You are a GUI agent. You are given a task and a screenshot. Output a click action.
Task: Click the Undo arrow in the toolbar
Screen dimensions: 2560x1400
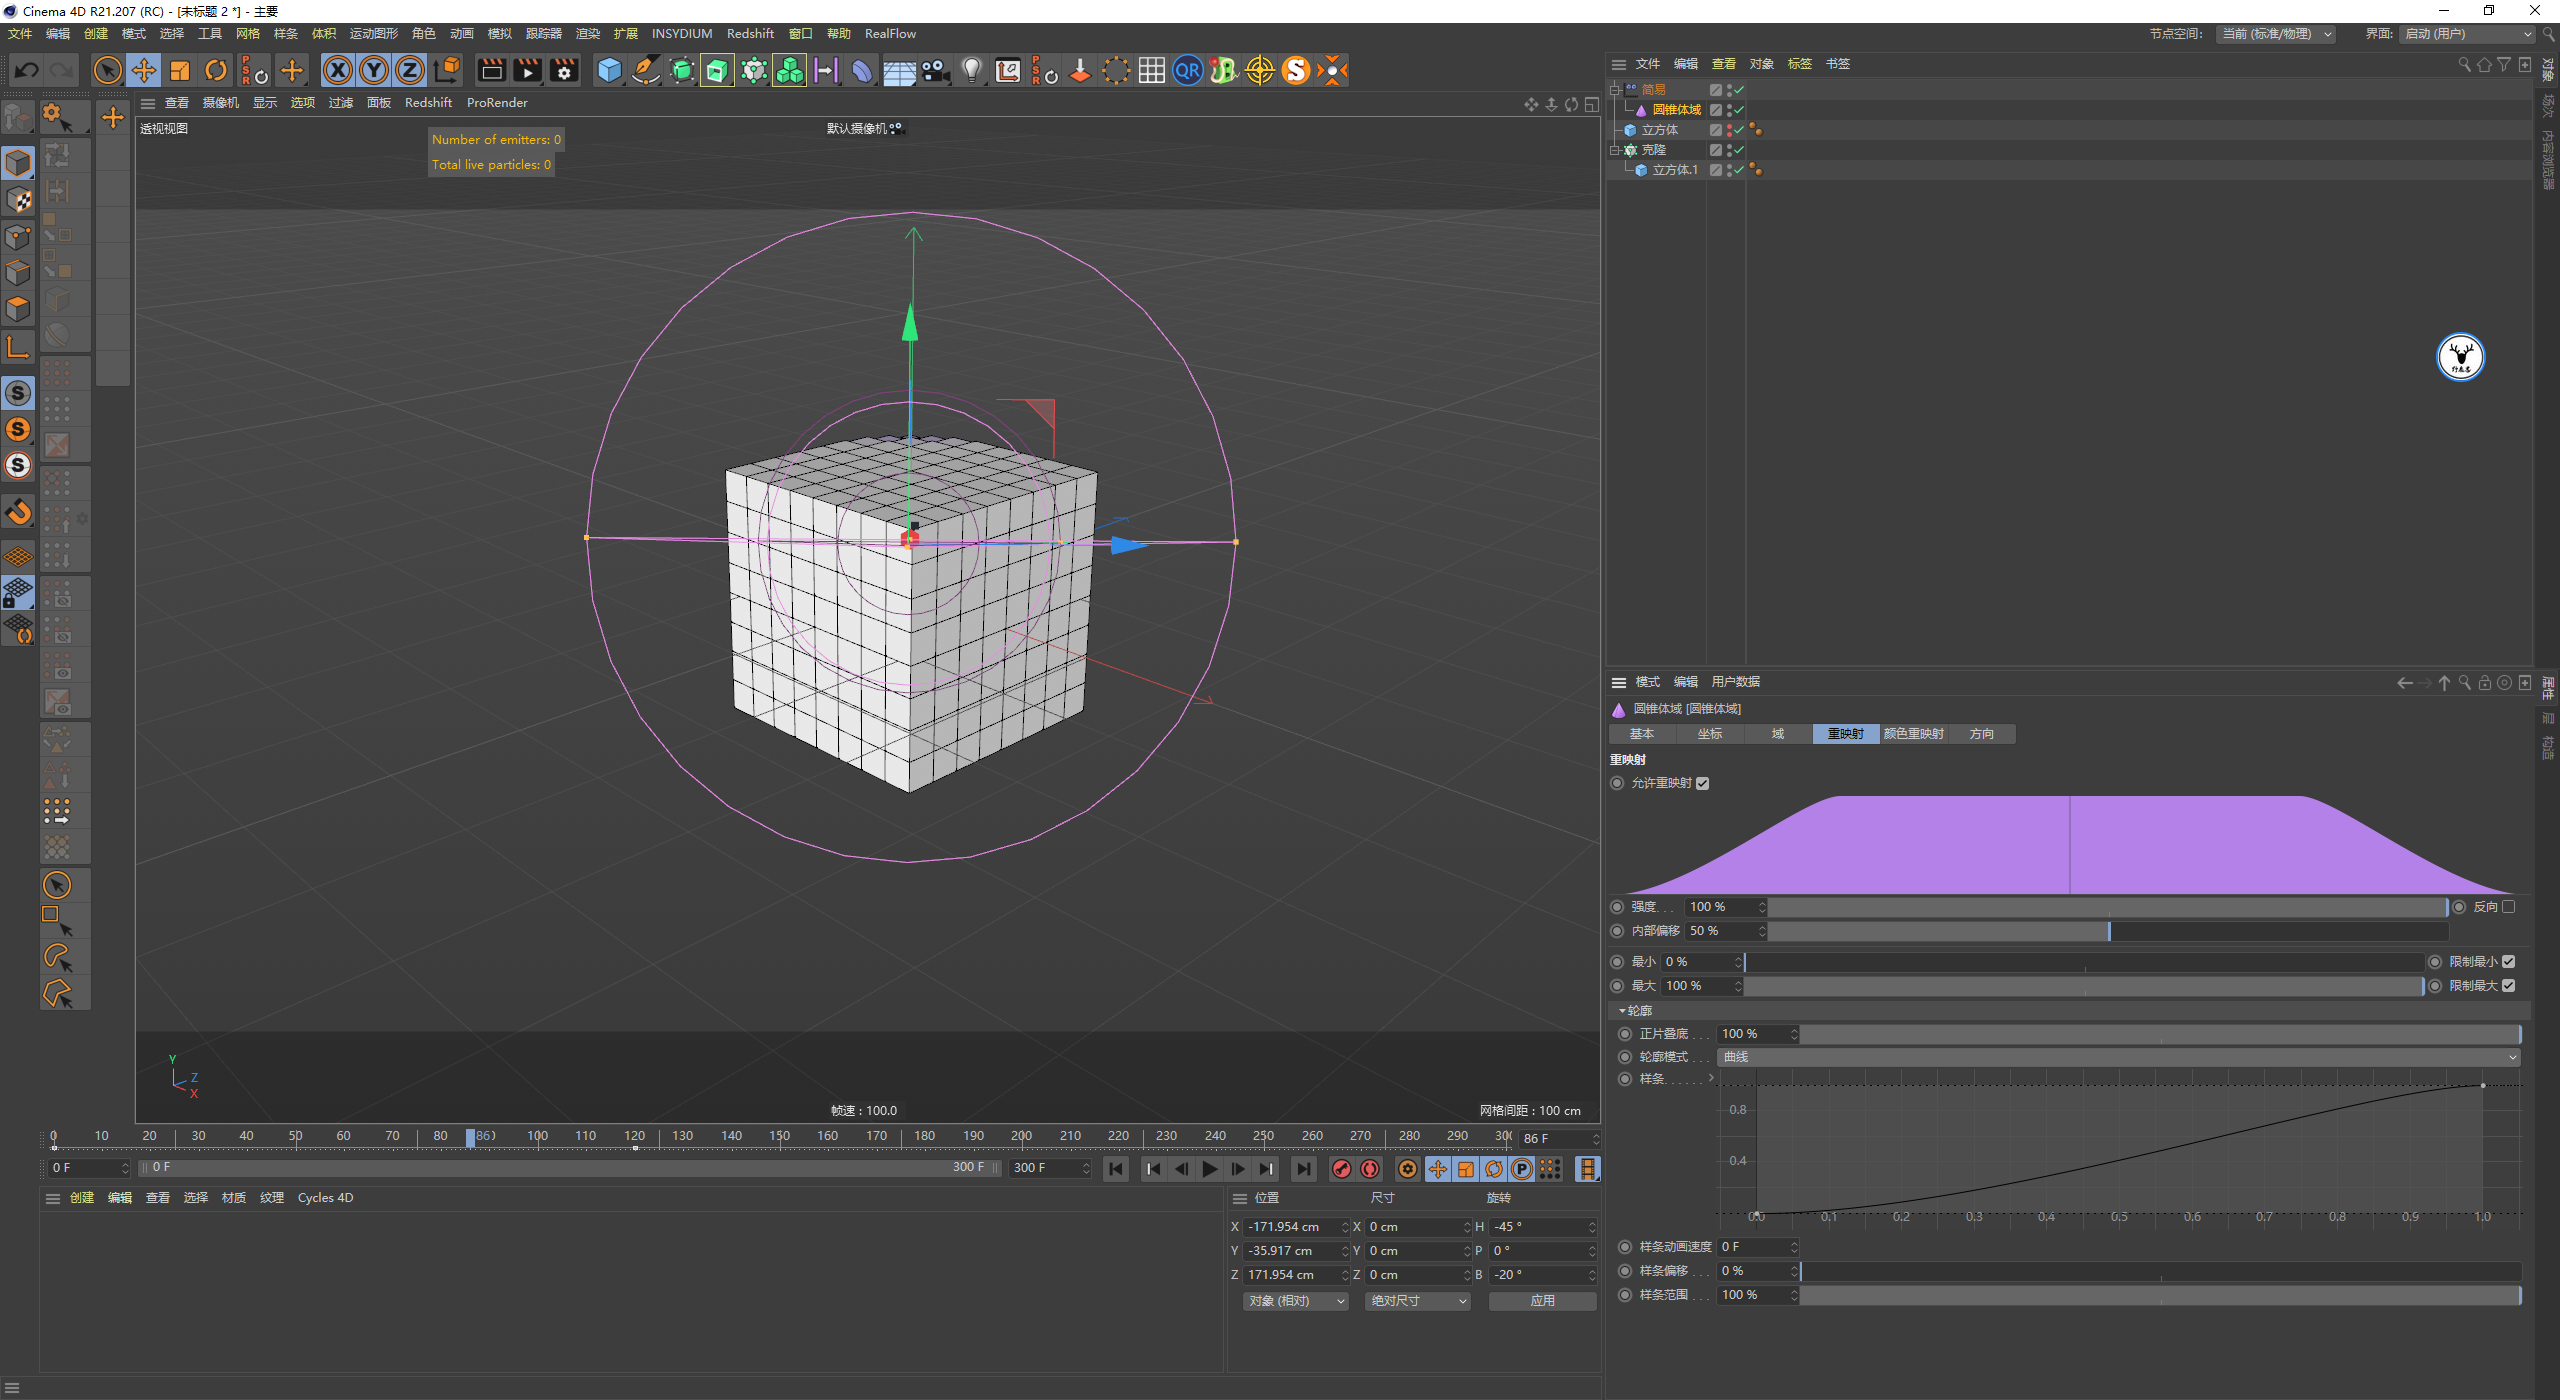pyautogui.click(x=27, y=70)
